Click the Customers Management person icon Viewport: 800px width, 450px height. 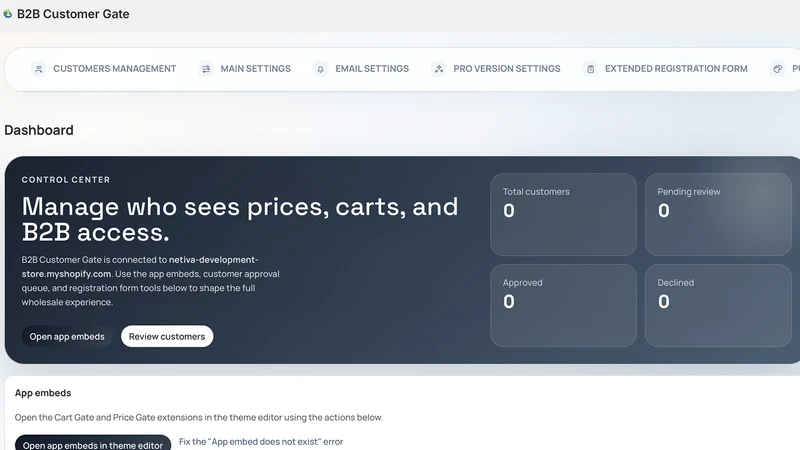(x=38, y=69)
